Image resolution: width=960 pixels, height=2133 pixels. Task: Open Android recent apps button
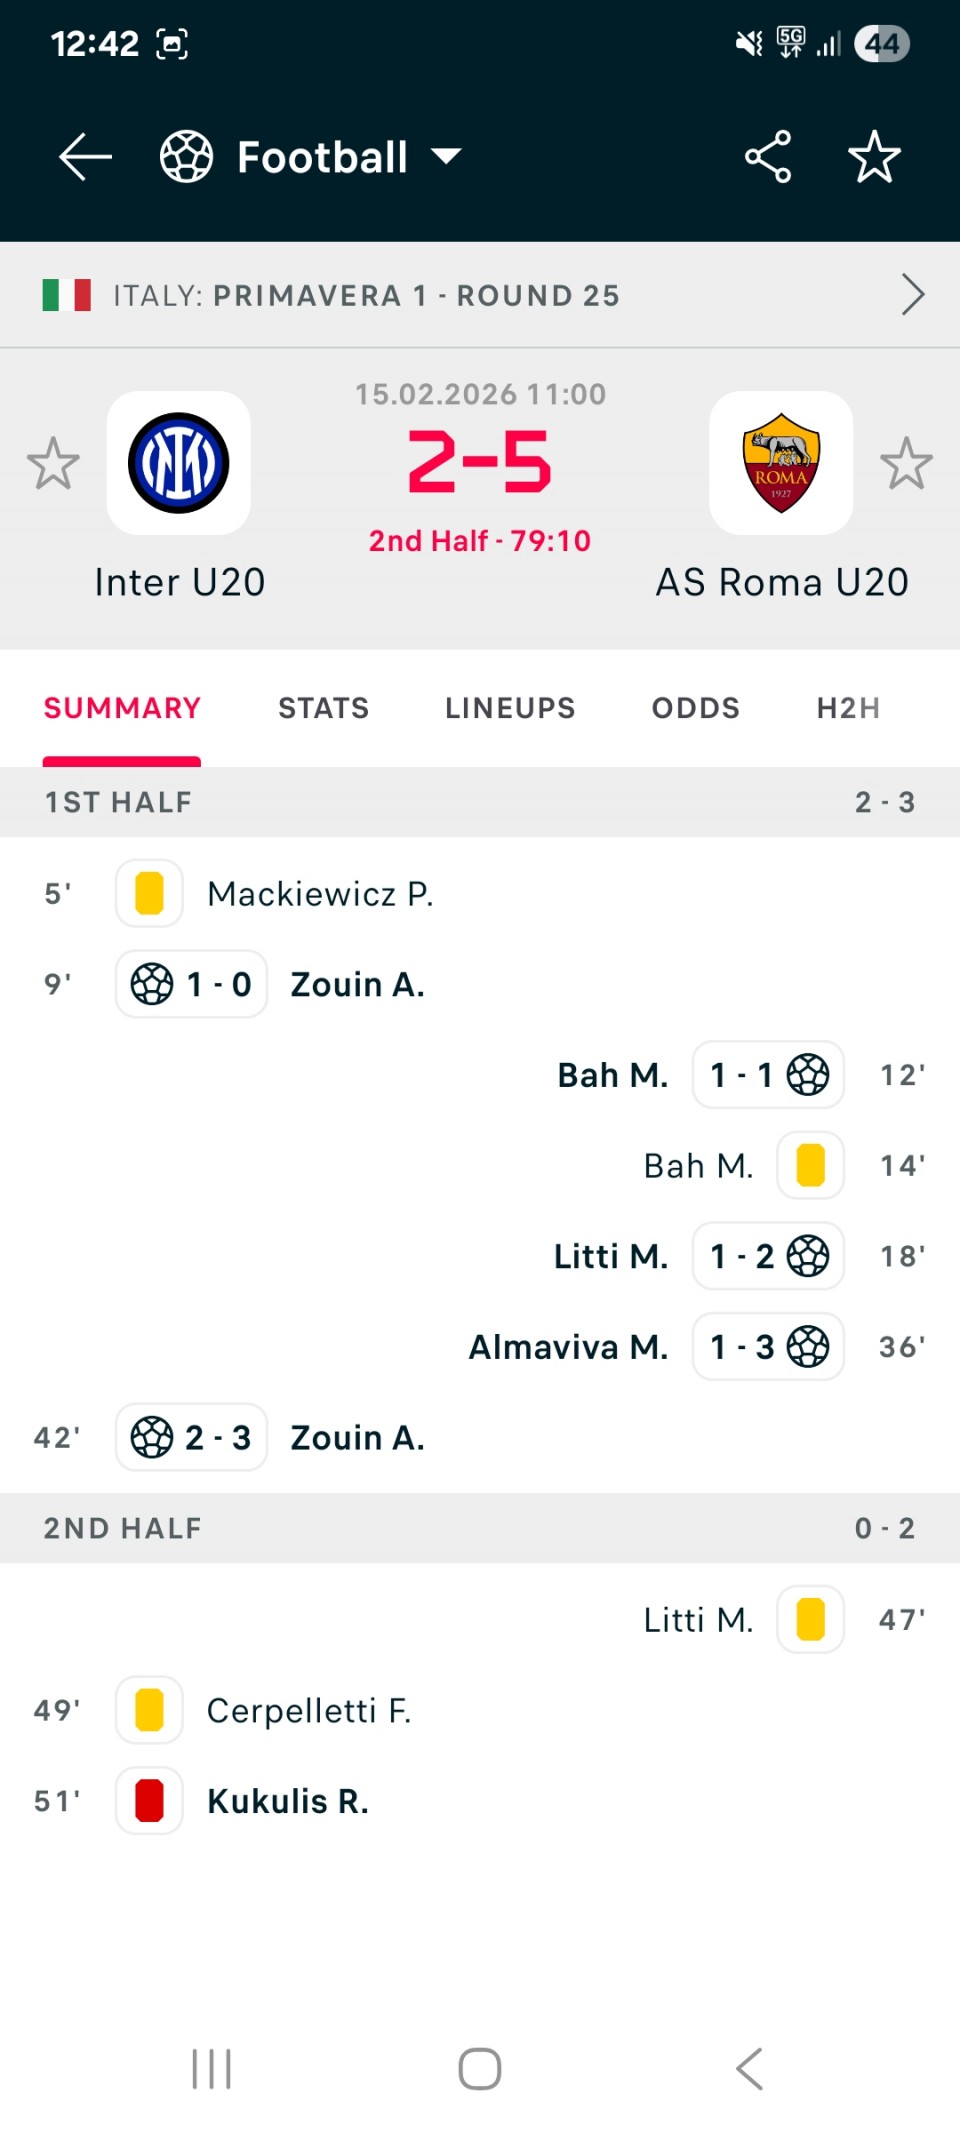point(211,2069)
